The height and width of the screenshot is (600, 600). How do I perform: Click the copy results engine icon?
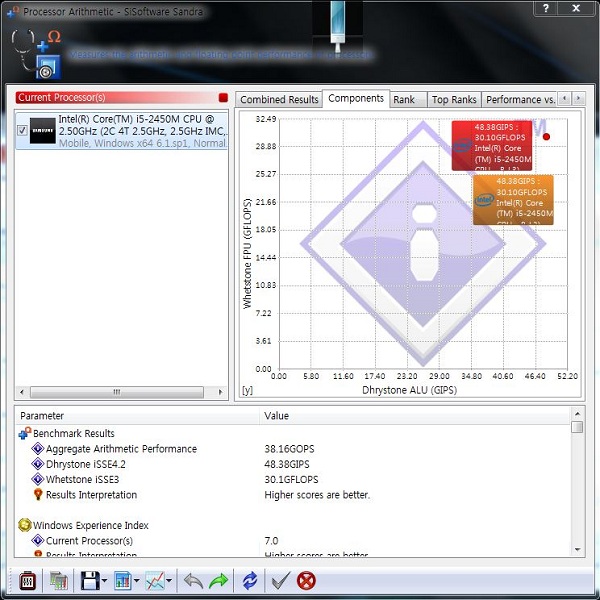(x=59, y=581)
